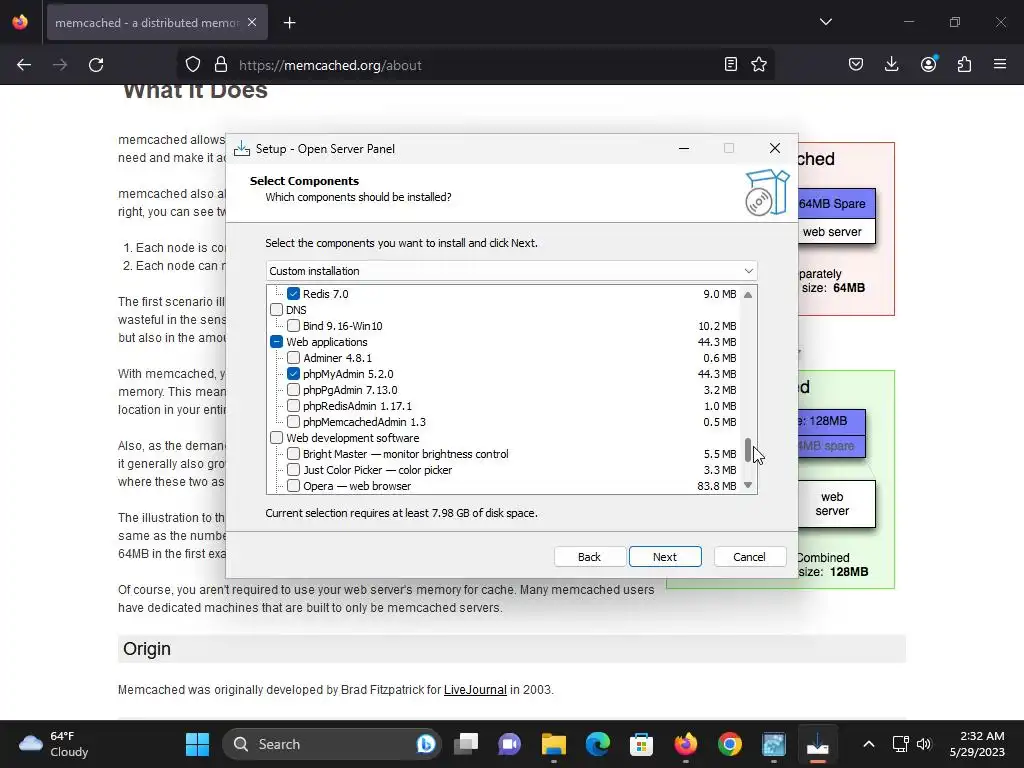Cancel the Open Server Panel setup
Screen dimensions: 1024x768
click(749, 557)
